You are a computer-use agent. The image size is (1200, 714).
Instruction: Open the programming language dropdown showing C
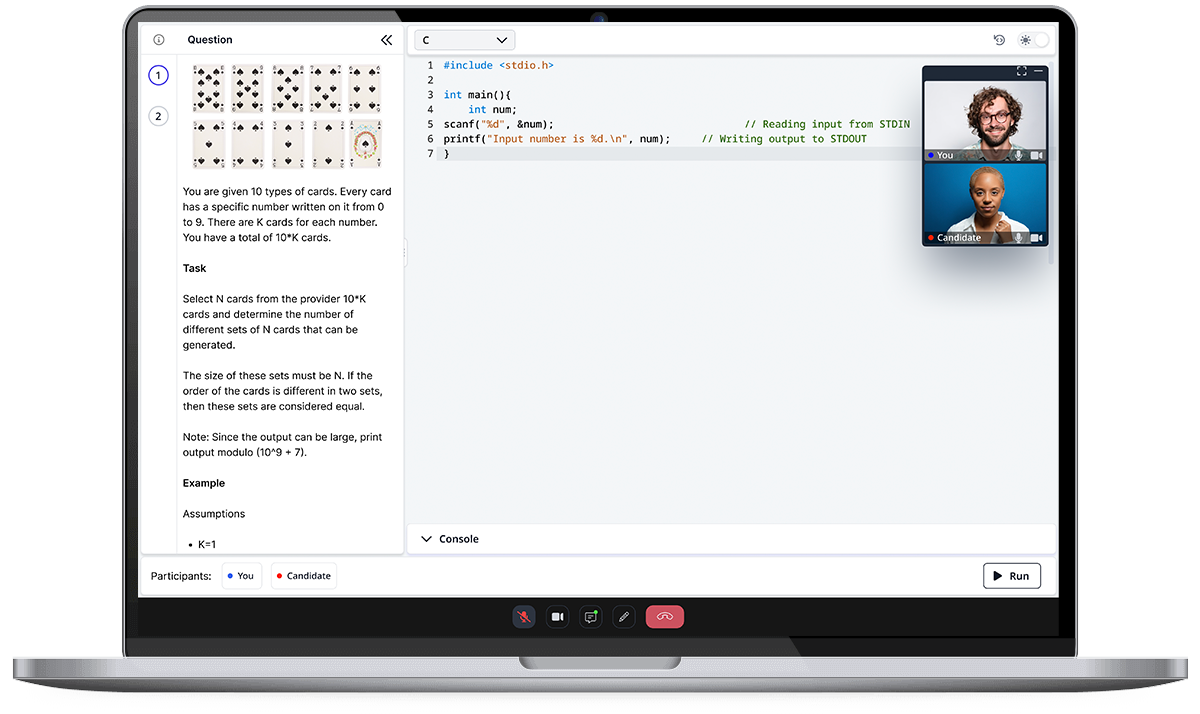(464, 39)
